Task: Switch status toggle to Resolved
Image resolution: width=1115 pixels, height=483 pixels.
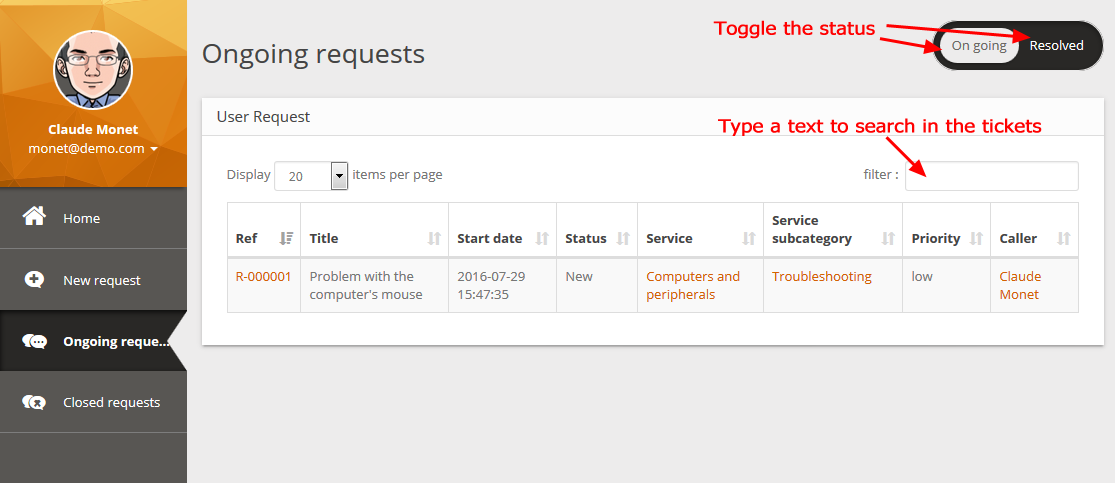Action: (x=1056, y=45)
